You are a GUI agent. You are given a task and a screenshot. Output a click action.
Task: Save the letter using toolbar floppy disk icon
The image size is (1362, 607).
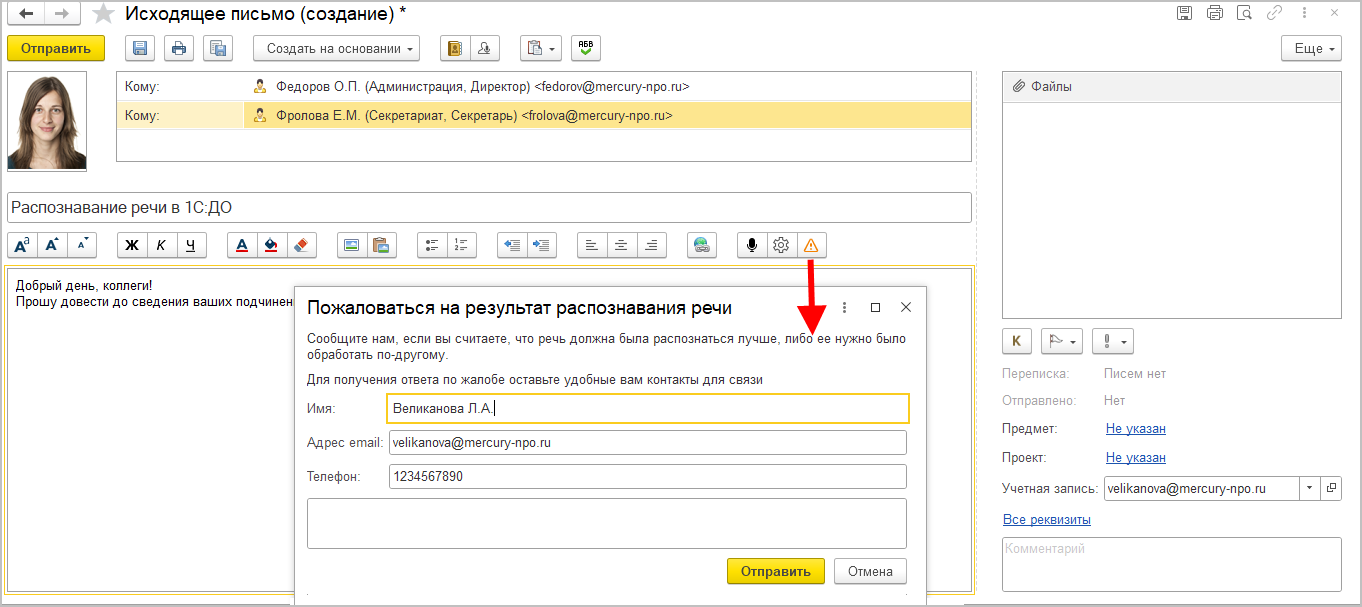(x=141, y=48)
